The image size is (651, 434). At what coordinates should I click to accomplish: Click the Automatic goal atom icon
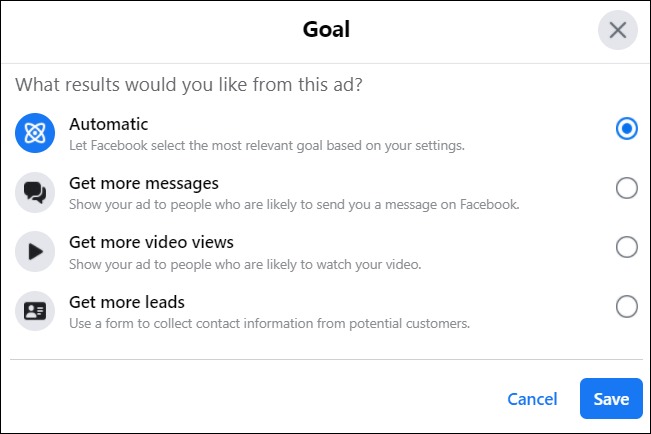[36, 133]
